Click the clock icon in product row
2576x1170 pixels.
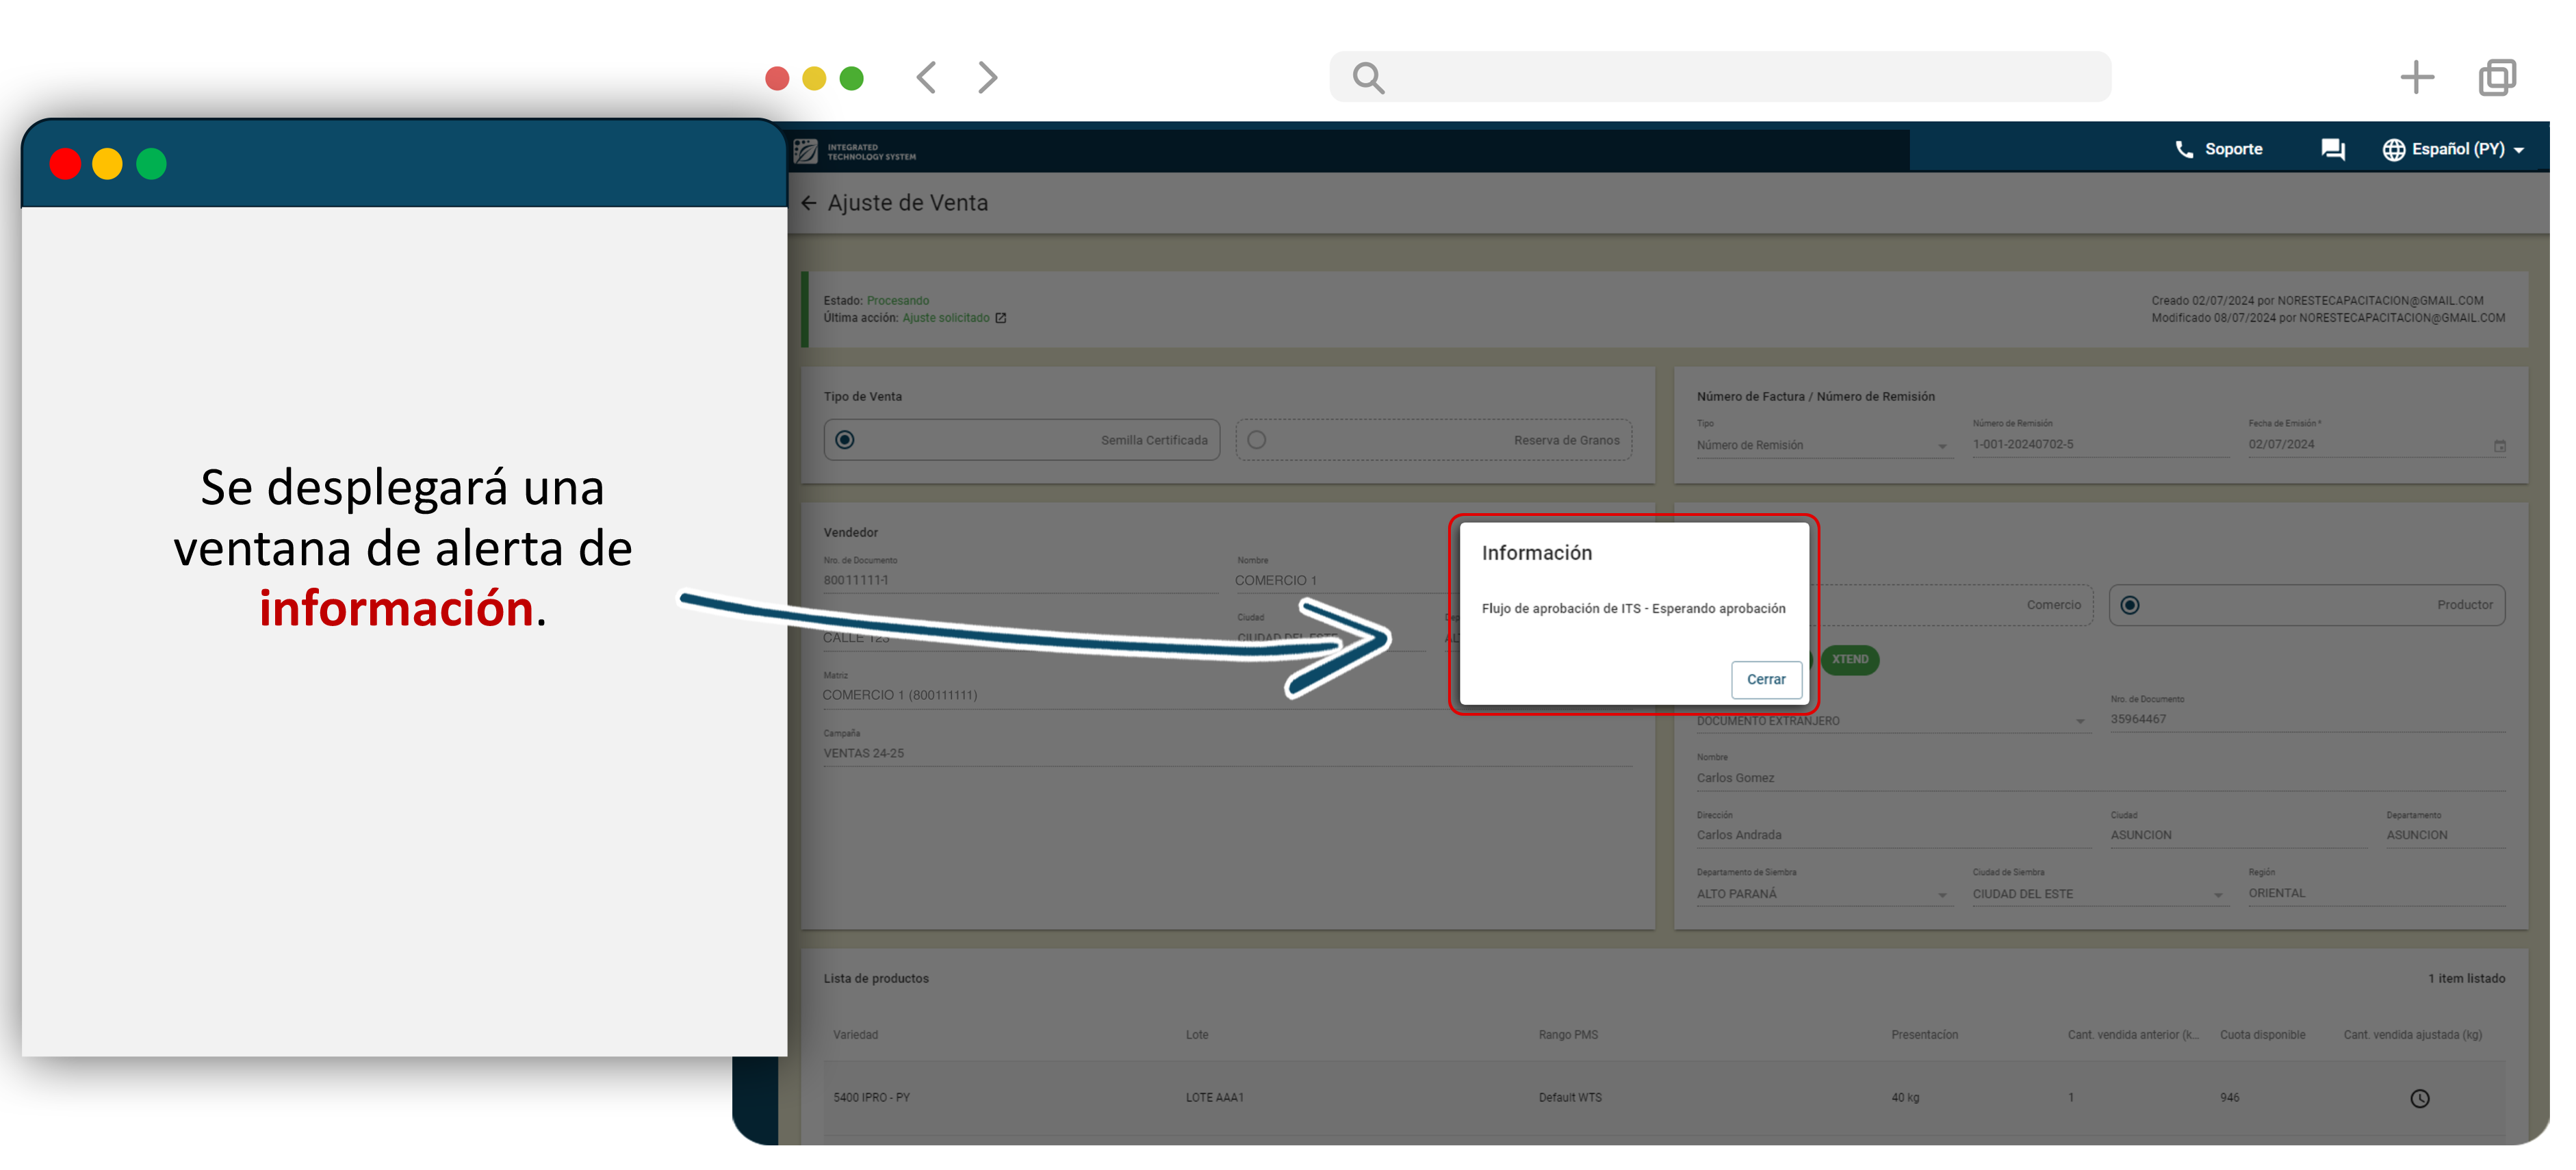[2419, 1099]
